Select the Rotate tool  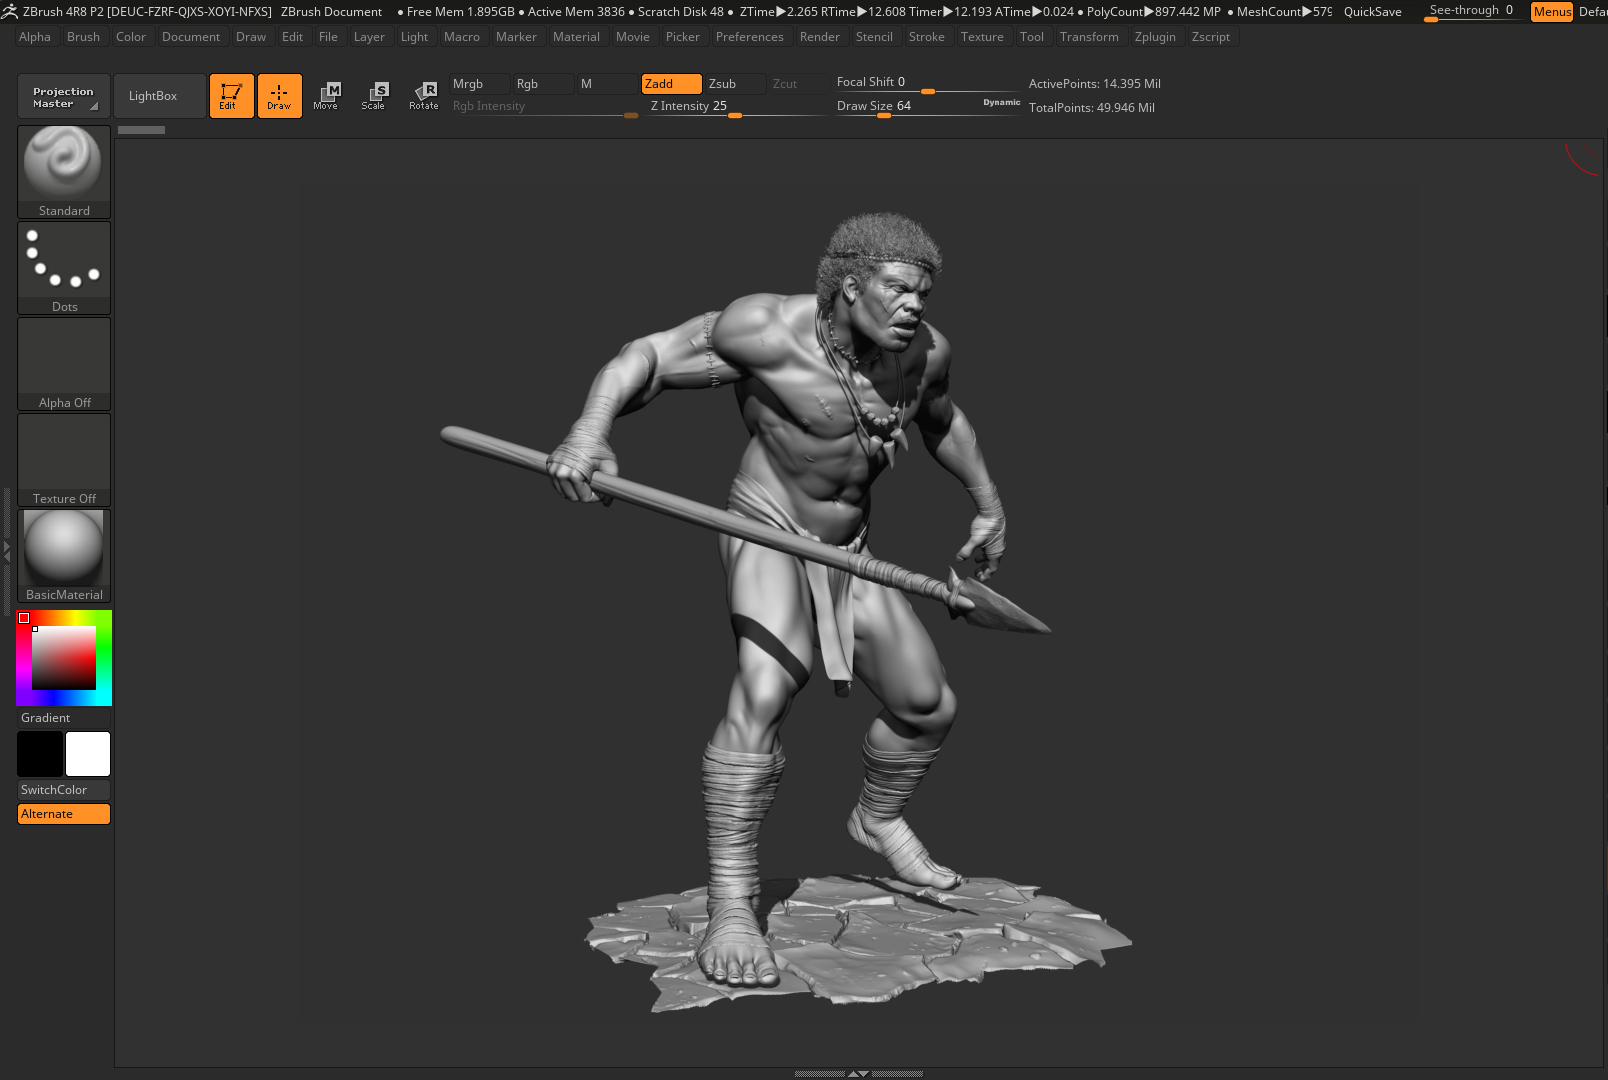[423, 96]
